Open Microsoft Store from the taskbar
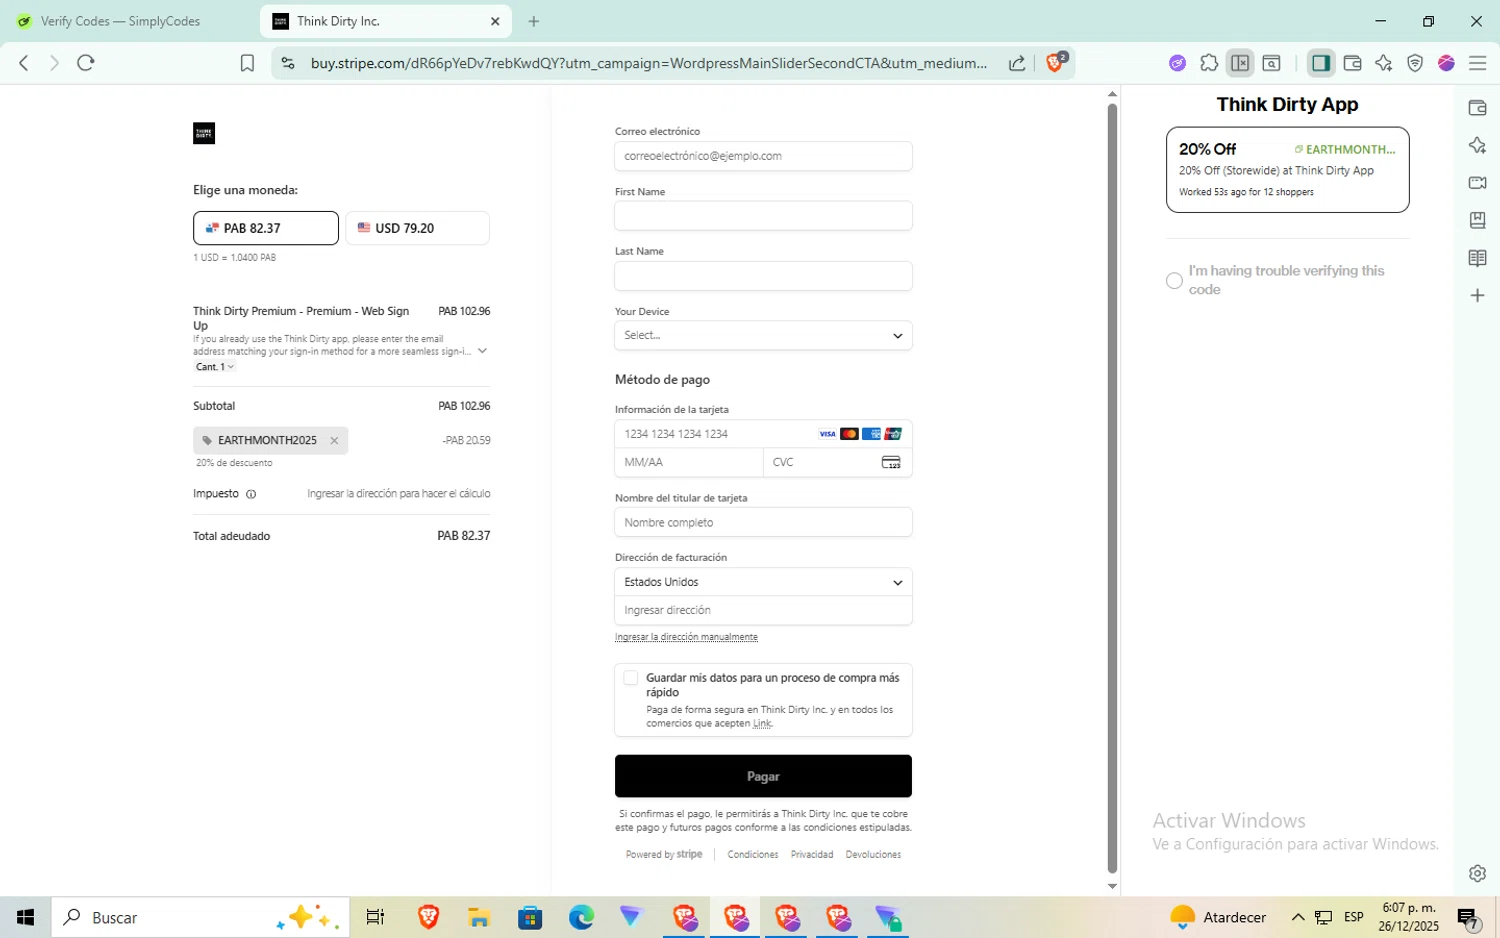Screen dimensions: 1500x938 coord(530,917)
